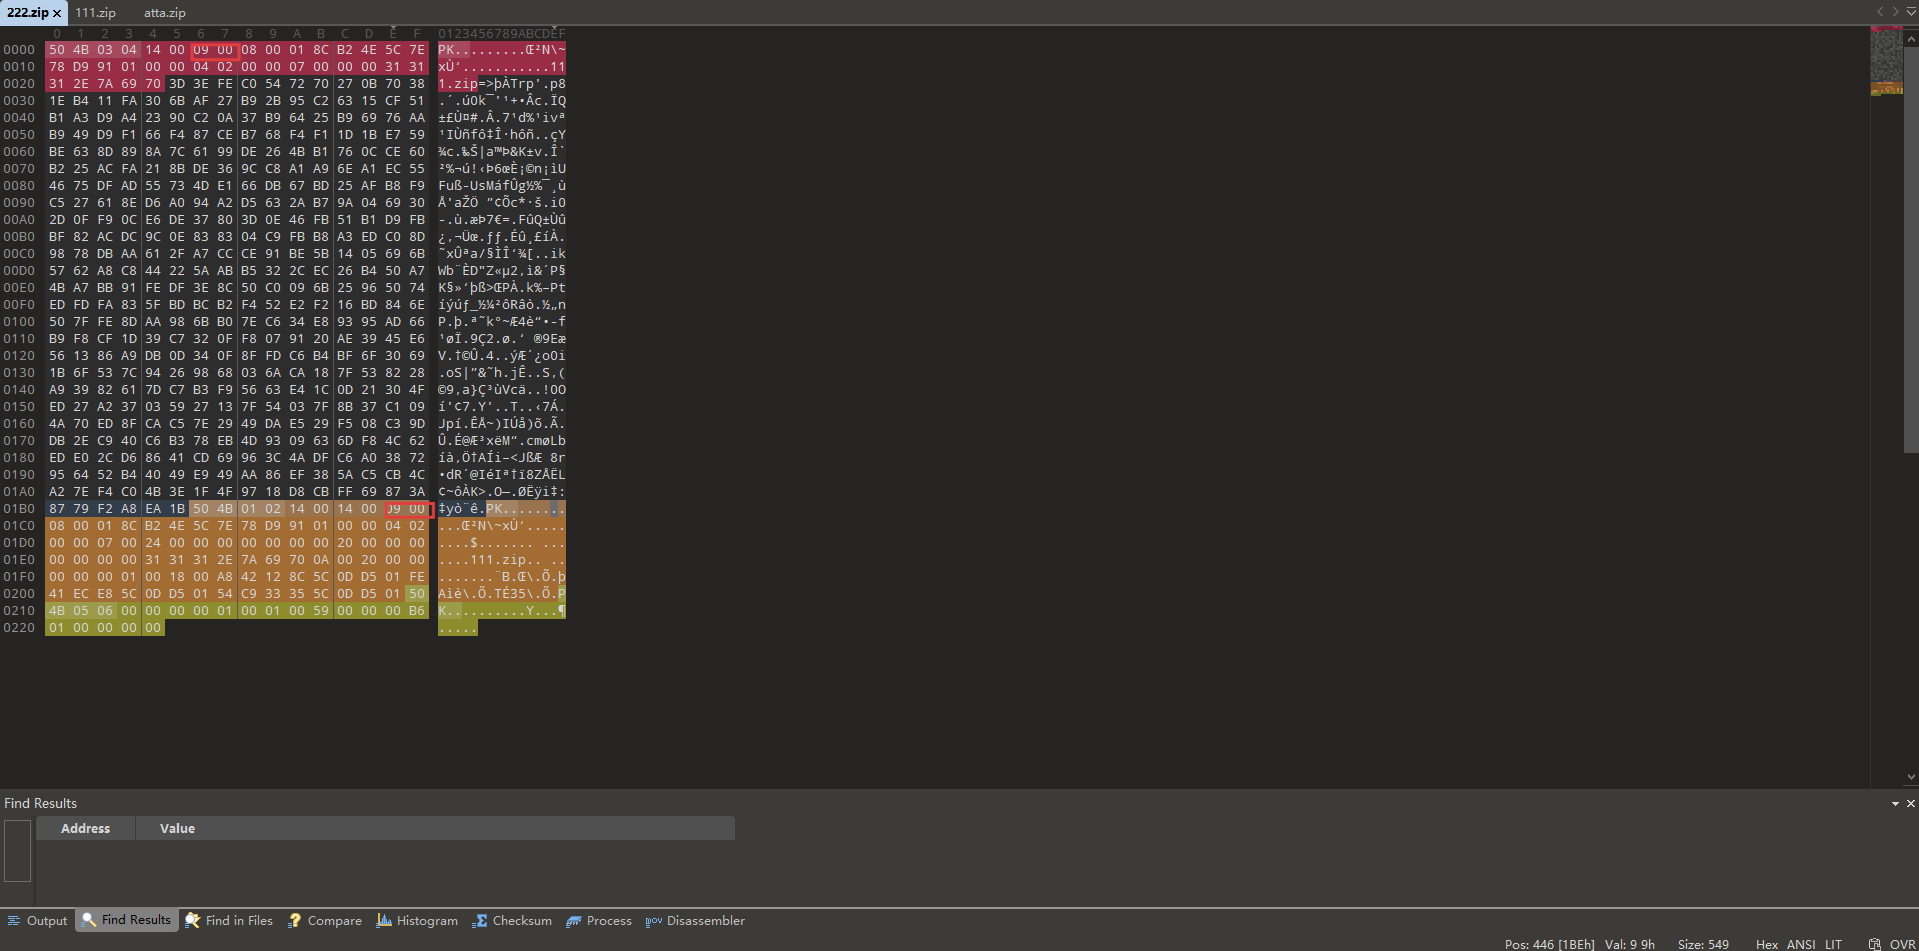
Task: Click the '111.zip' text in ASCII column
Action: coord(498,560)
